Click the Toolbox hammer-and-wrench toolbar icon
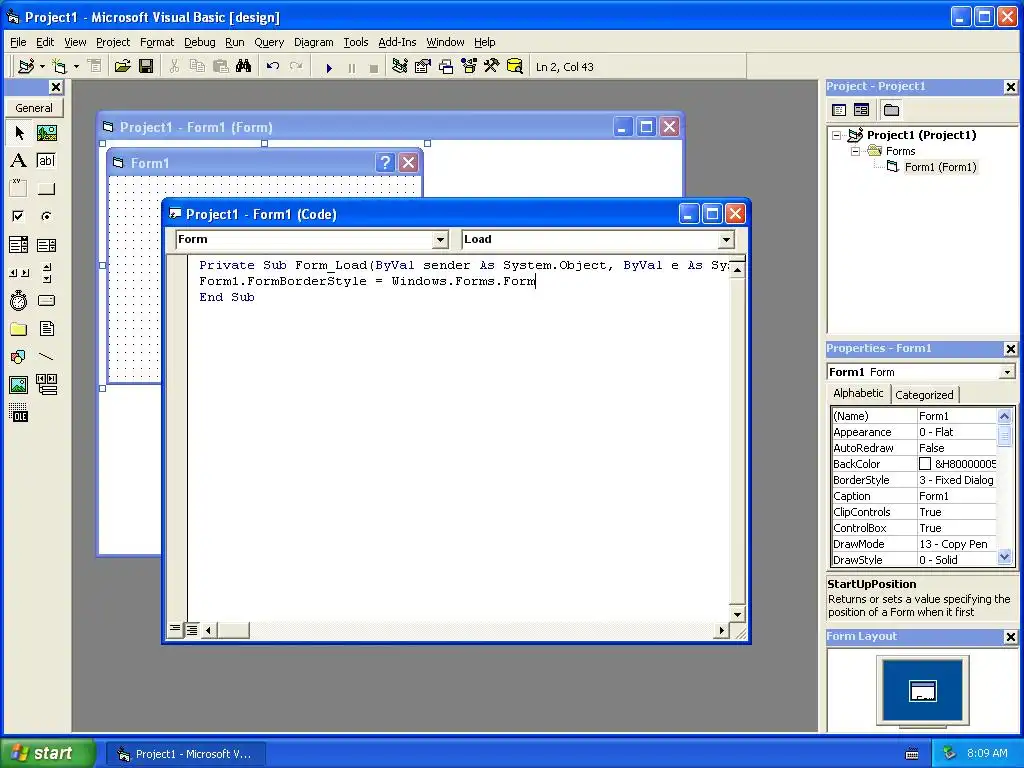1024x768 pixels. point(491,67)
